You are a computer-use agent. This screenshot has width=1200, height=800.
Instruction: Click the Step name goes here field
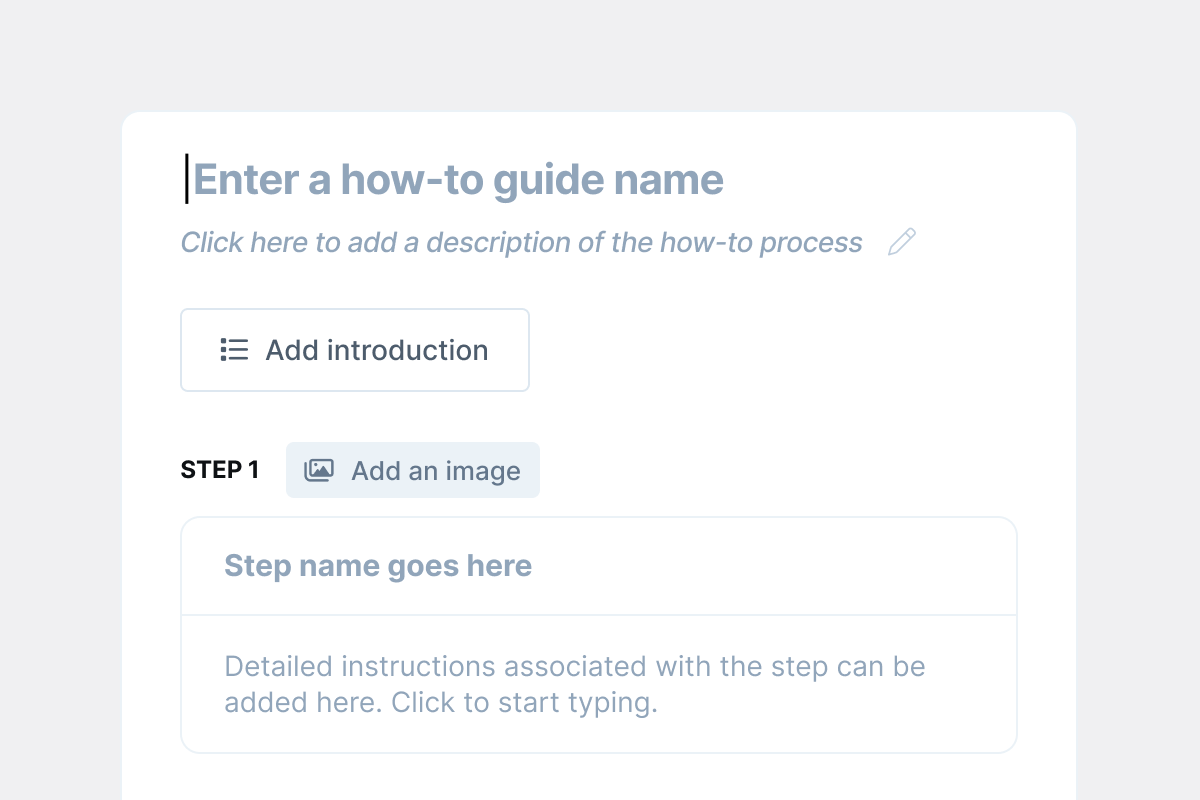click(x=599, y=566)
